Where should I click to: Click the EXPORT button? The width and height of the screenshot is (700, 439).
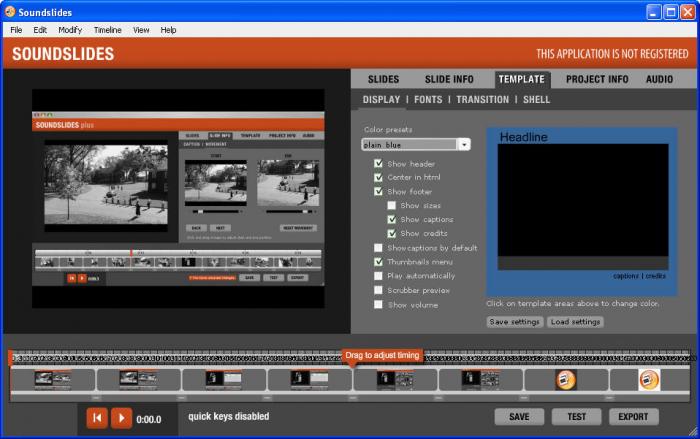tap(633, 417)
